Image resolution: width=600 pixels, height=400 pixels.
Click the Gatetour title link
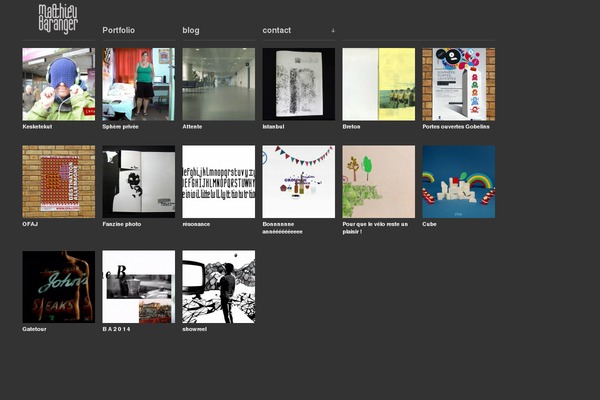pyautogui.click(x=34, y=329)
